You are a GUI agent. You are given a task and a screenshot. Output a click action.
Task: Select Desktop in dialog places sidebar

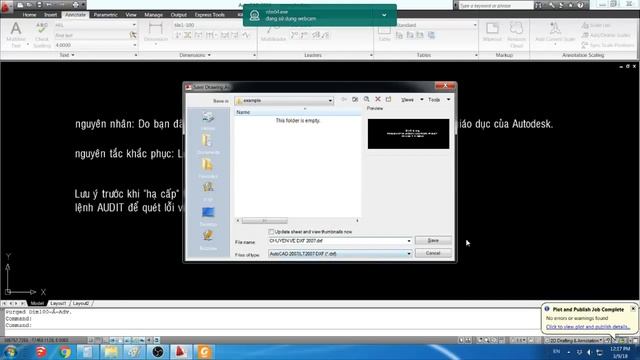(x=208, y=217)
